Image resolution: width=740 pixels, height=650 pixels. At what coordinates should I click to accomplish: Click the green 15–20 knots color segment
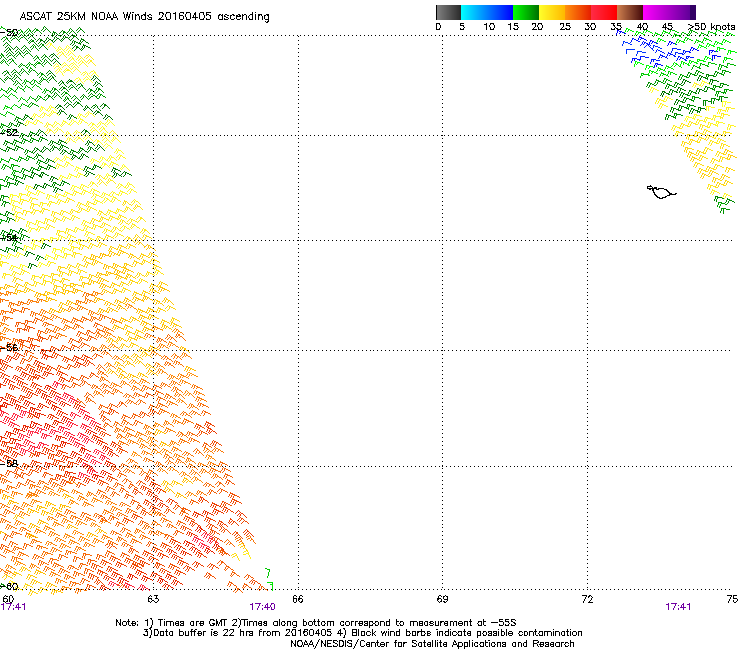[x=526, y=12]
